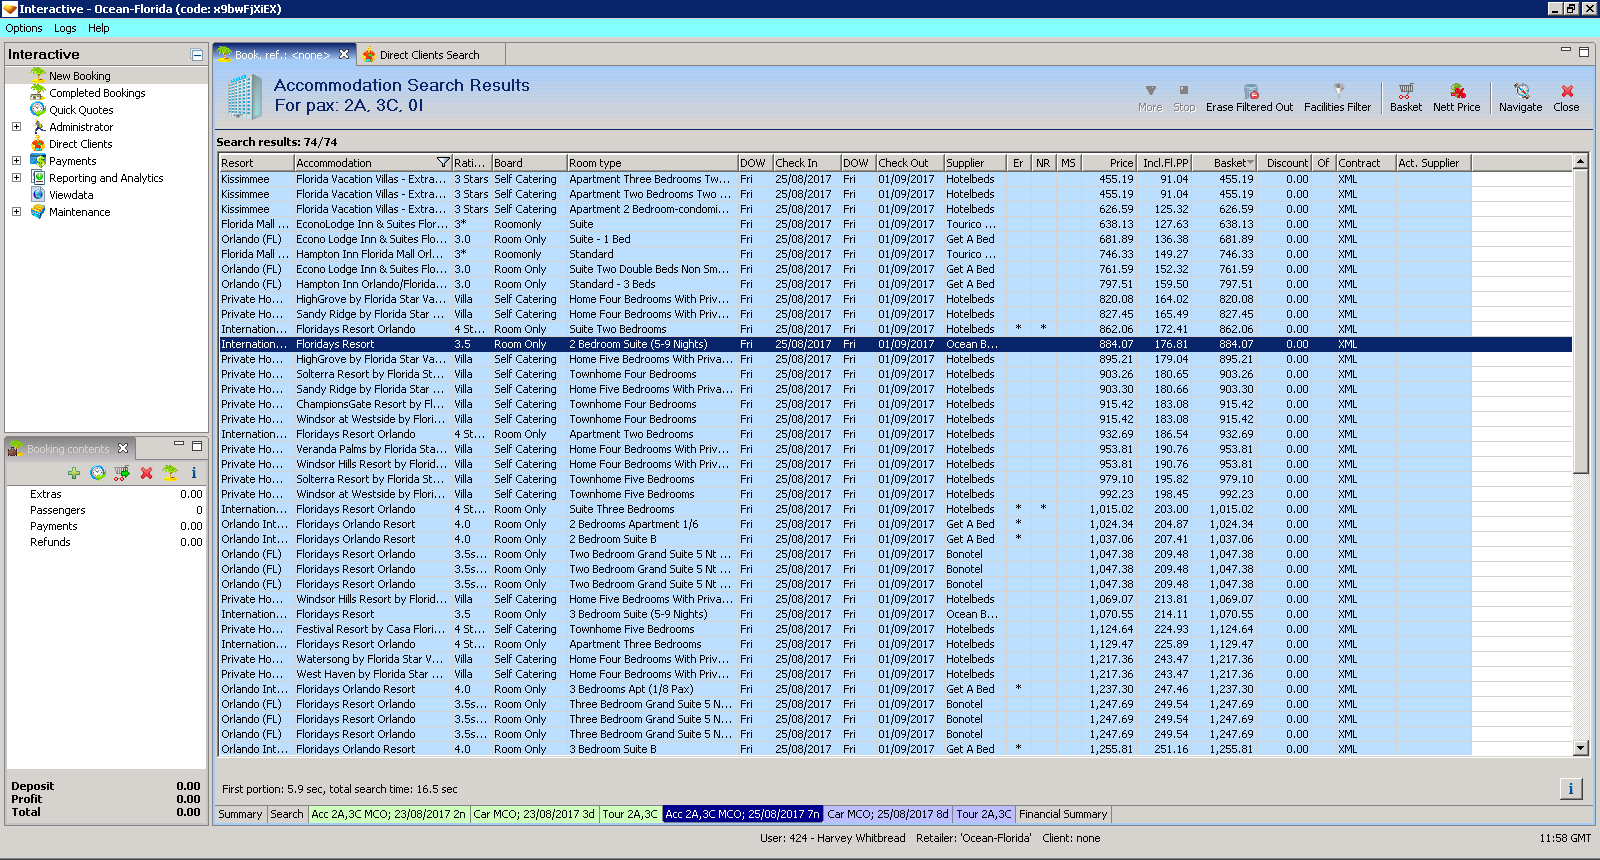Expand the Administrator tree node
1600x860 pixels.
pyautogui.click(x=16, y=127)
